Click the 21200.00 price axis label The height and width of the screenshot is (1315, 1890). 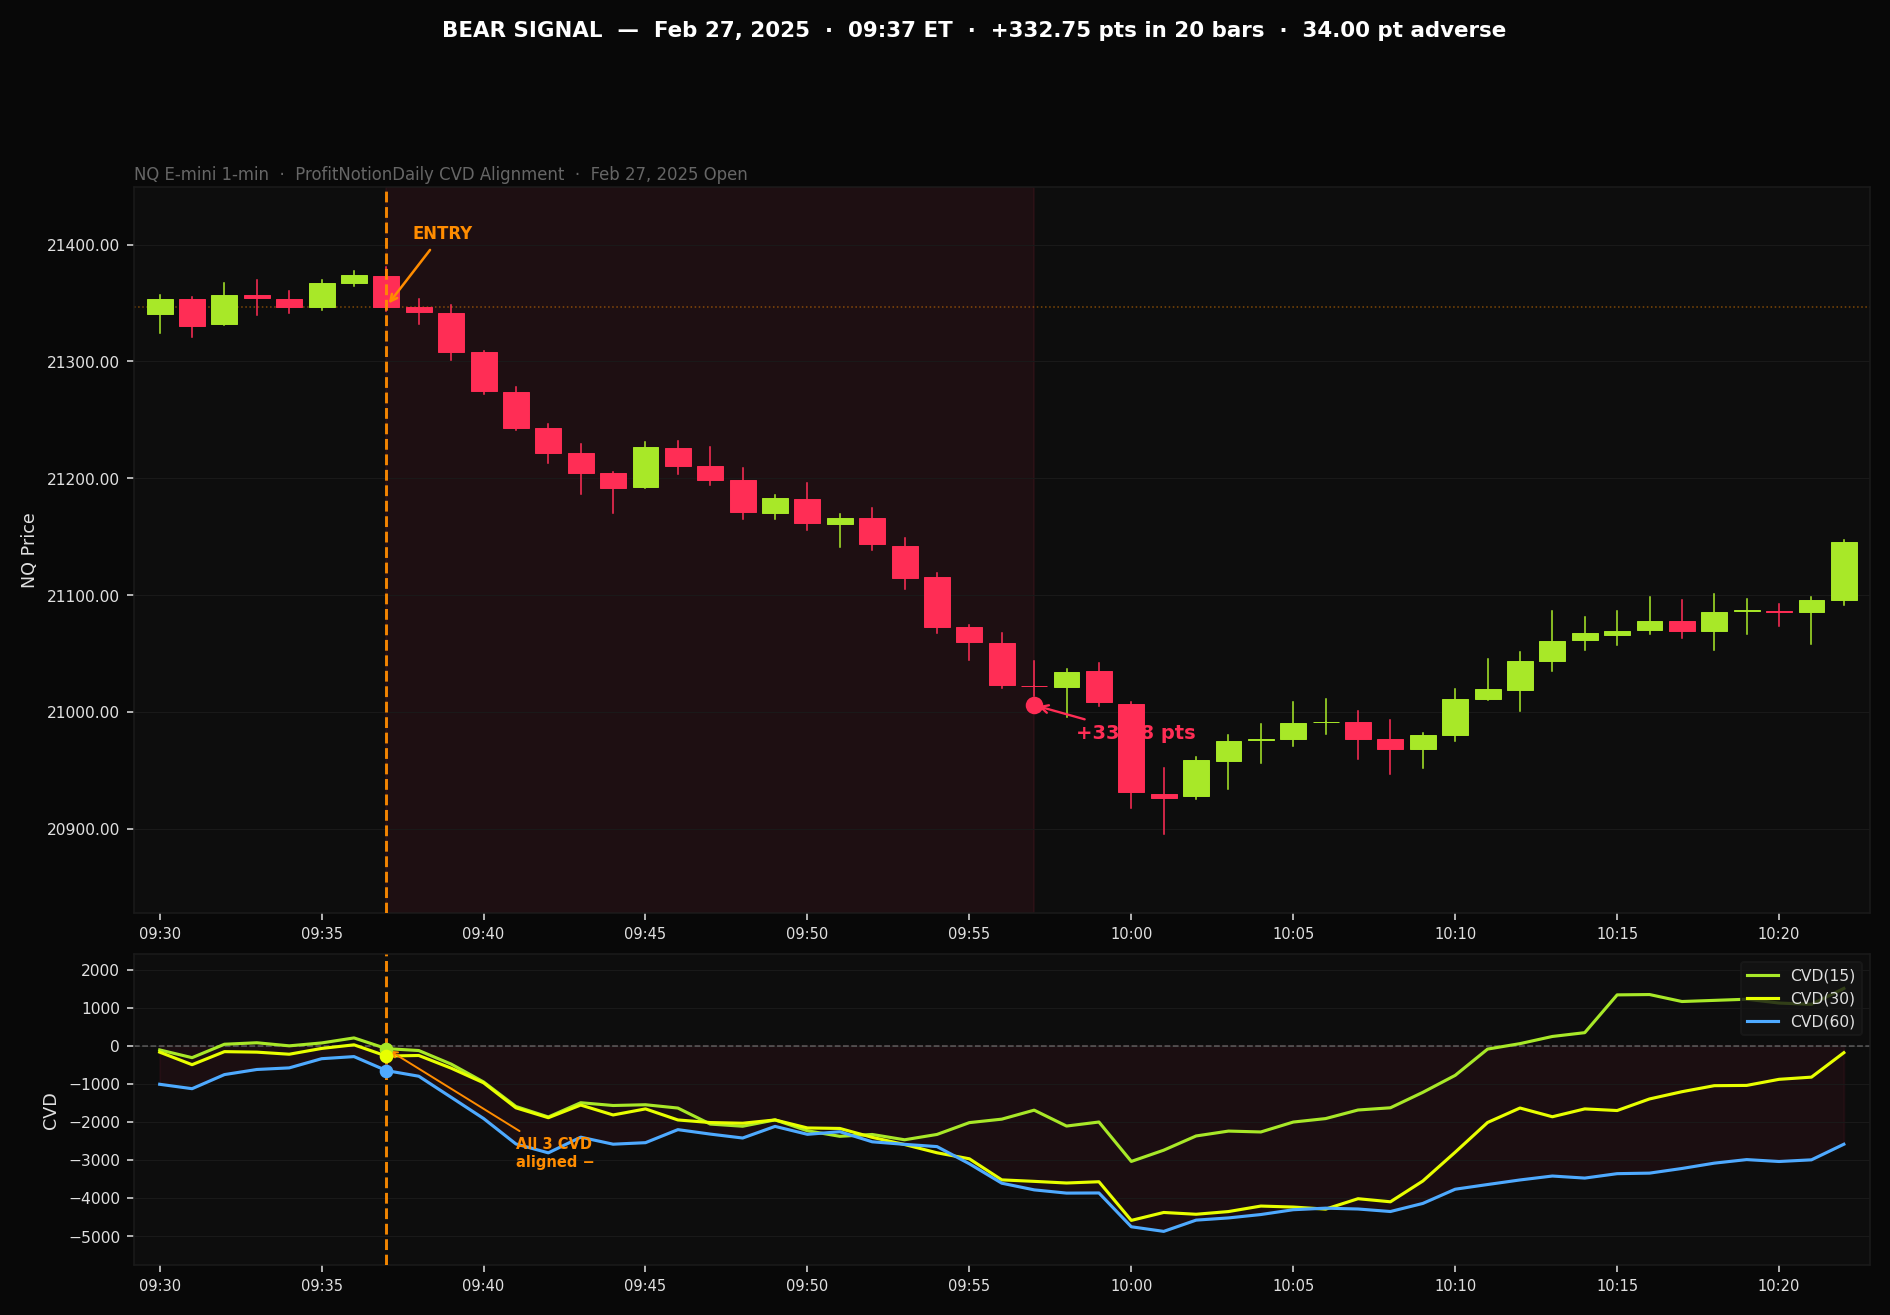coord(83,479)
